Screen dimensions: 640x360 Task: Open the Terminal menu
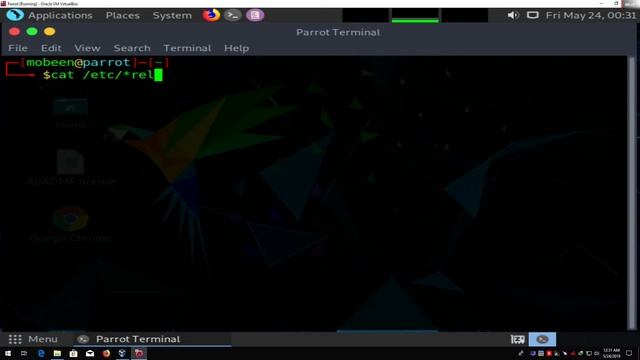[187, 48]
